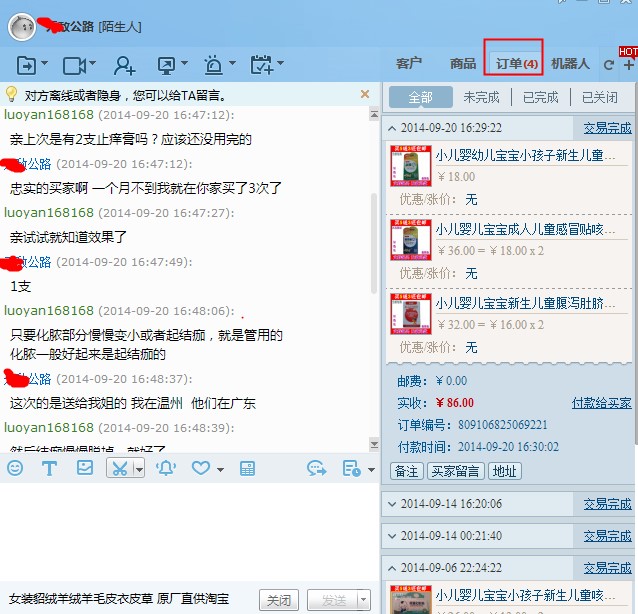Image resolution: width=638 pixels, height=614 pixels.
Task: Open product thumbnail for 小儿婴儿宝宝新生儿童腹泻肚脐
Action: pos(411,314)
